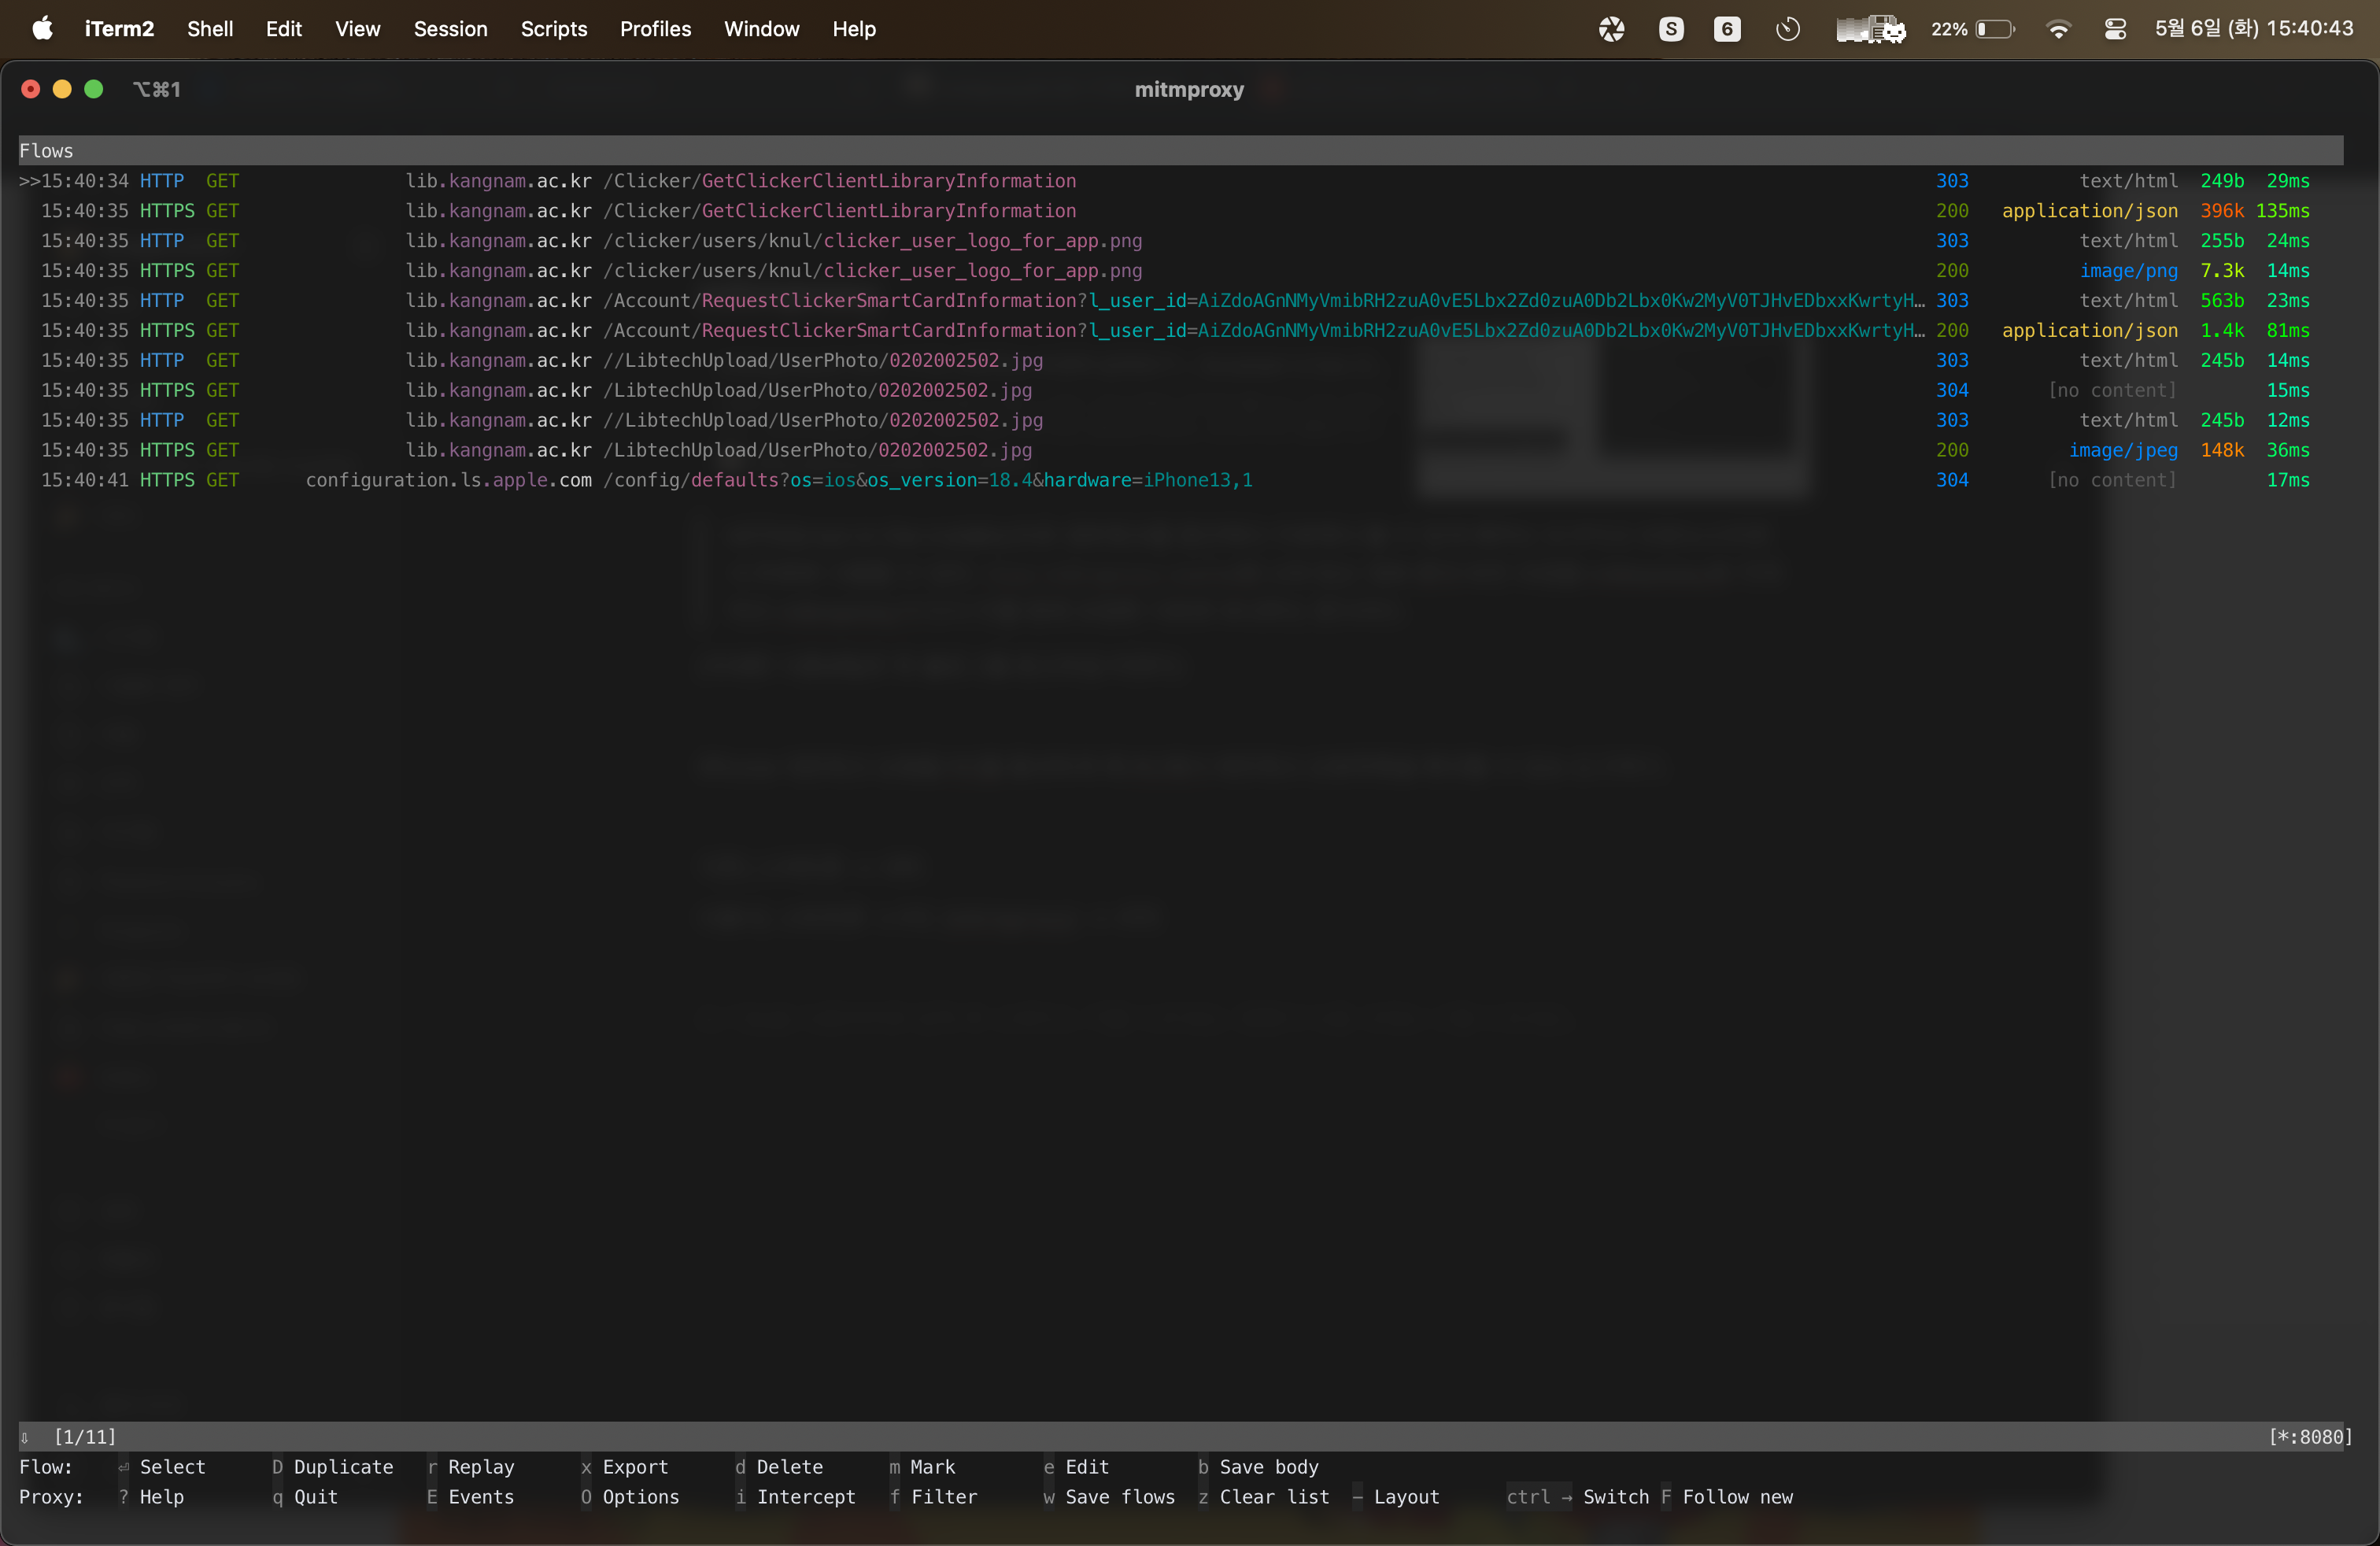Open the Scripts menu
This screenshot has height=1546, width=2380.
(553, 29)
